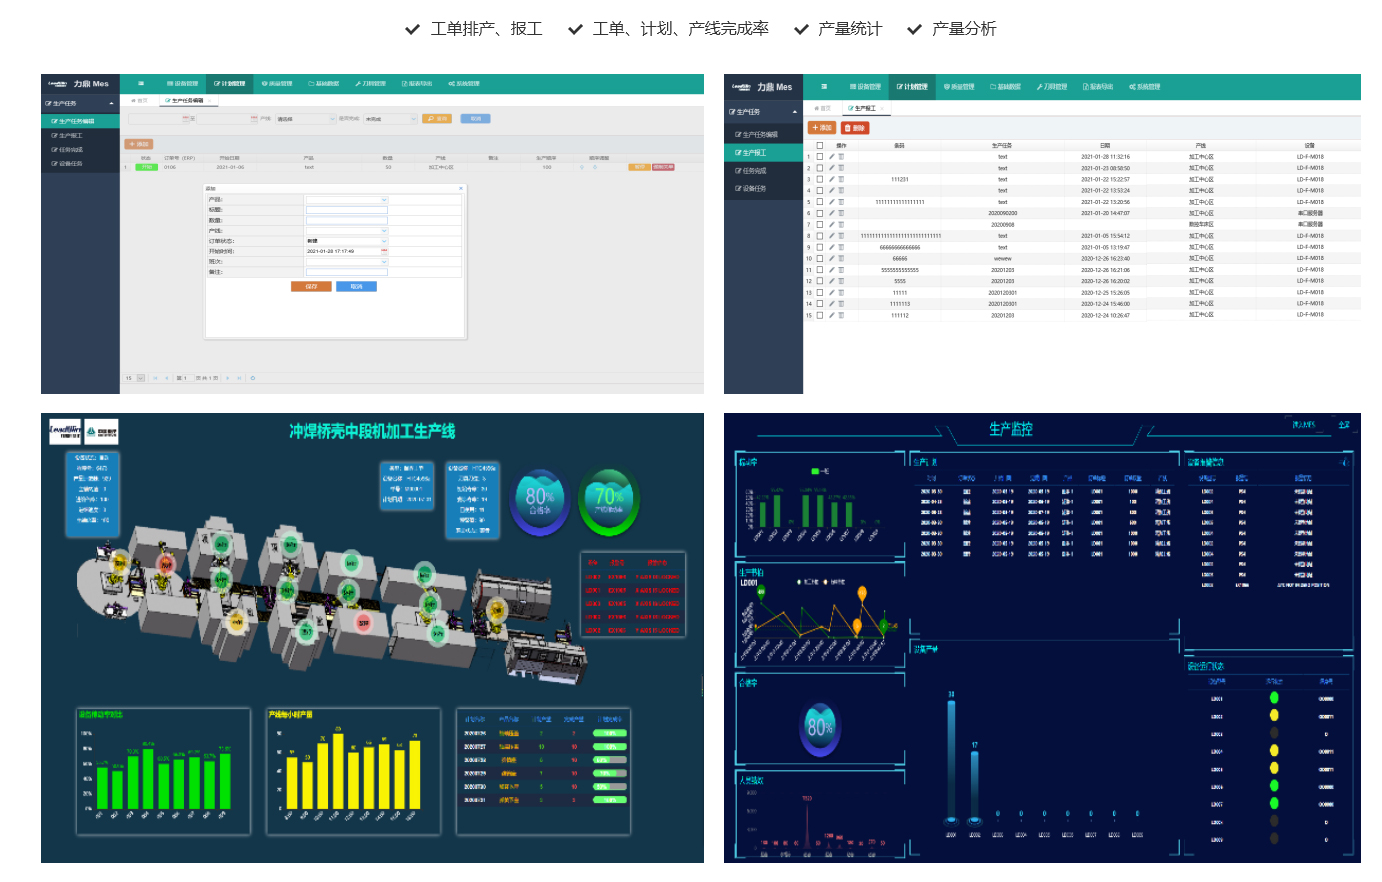The image size is (1382, 882).
Task: Collapse 生产任务 sidebar group in 生产报工 screenshot
Action: pyautogui.click(x=795, y=112)
